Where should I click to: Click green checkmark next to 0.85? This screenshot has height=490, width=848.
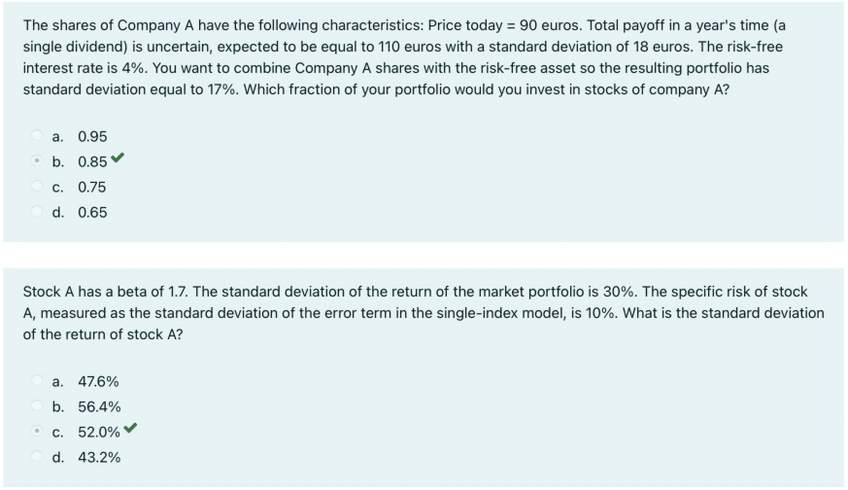[x=119, y=161]
